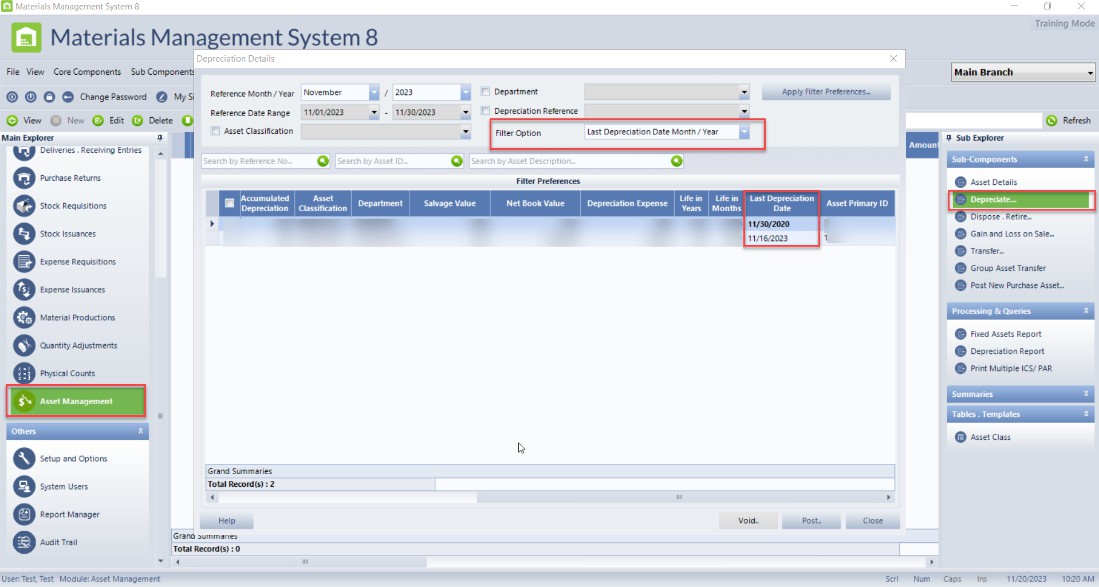Open the Main Branch dropdown
The height and width of the screenshot is (587, 1099).
pos(1089,73)
